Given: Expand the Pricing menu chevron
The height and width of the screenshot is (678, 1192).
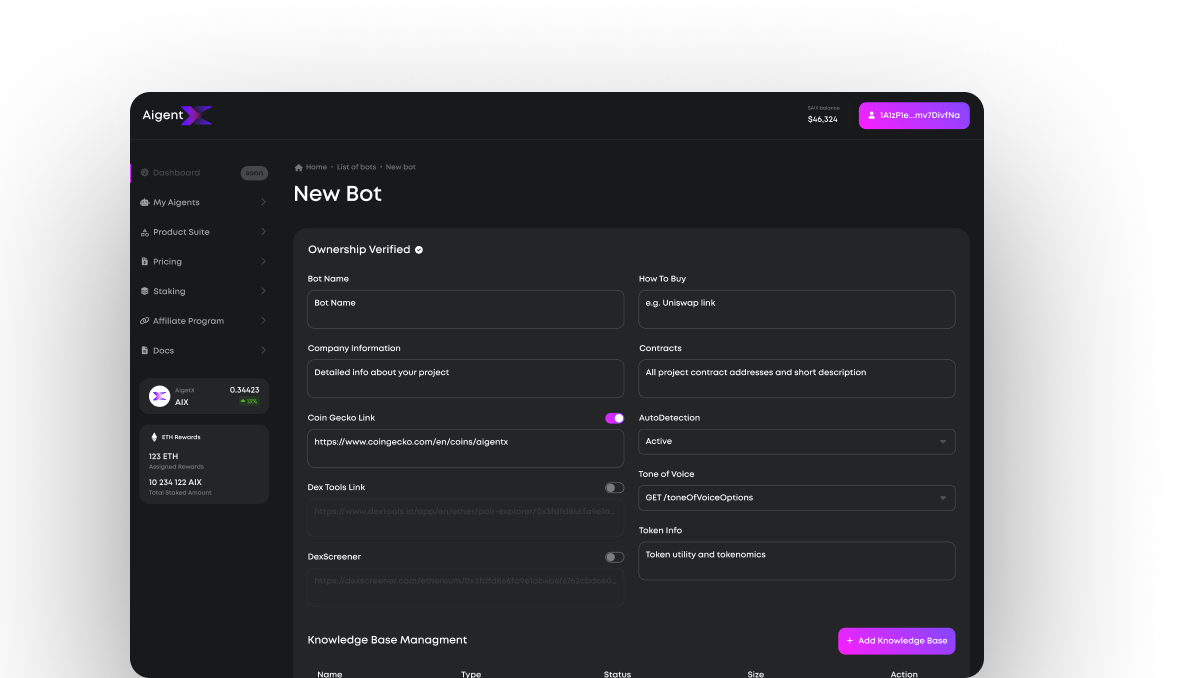Looking at the screenshot, I should 263,262.
